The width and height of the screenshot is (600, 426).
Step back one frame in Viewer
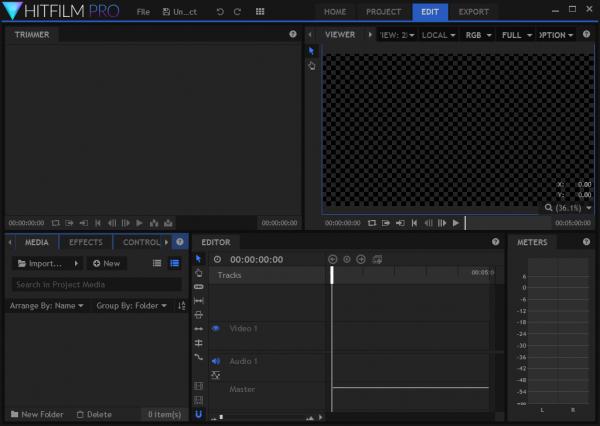click(428, 223)
